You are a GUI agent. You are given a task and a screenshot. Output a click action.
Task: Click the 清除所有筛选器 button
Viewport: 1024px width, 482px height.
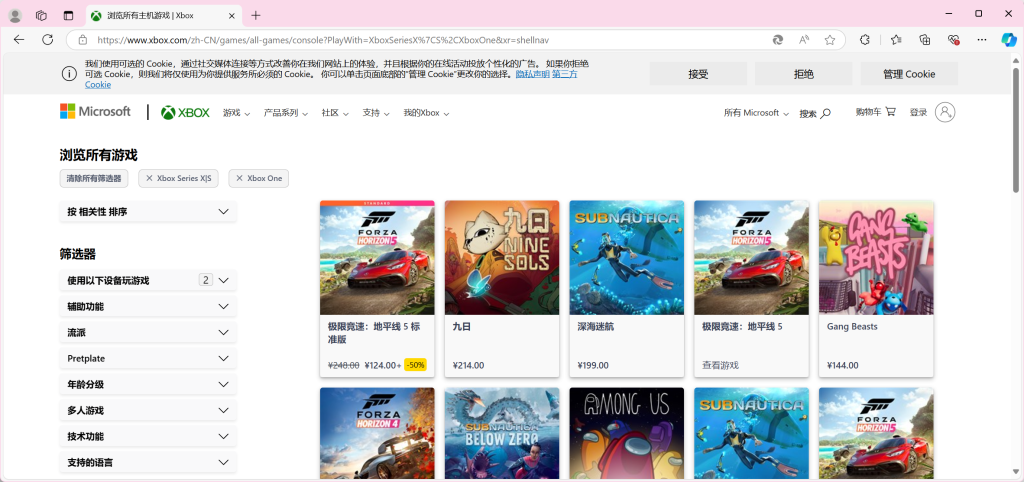click(94, 178)
